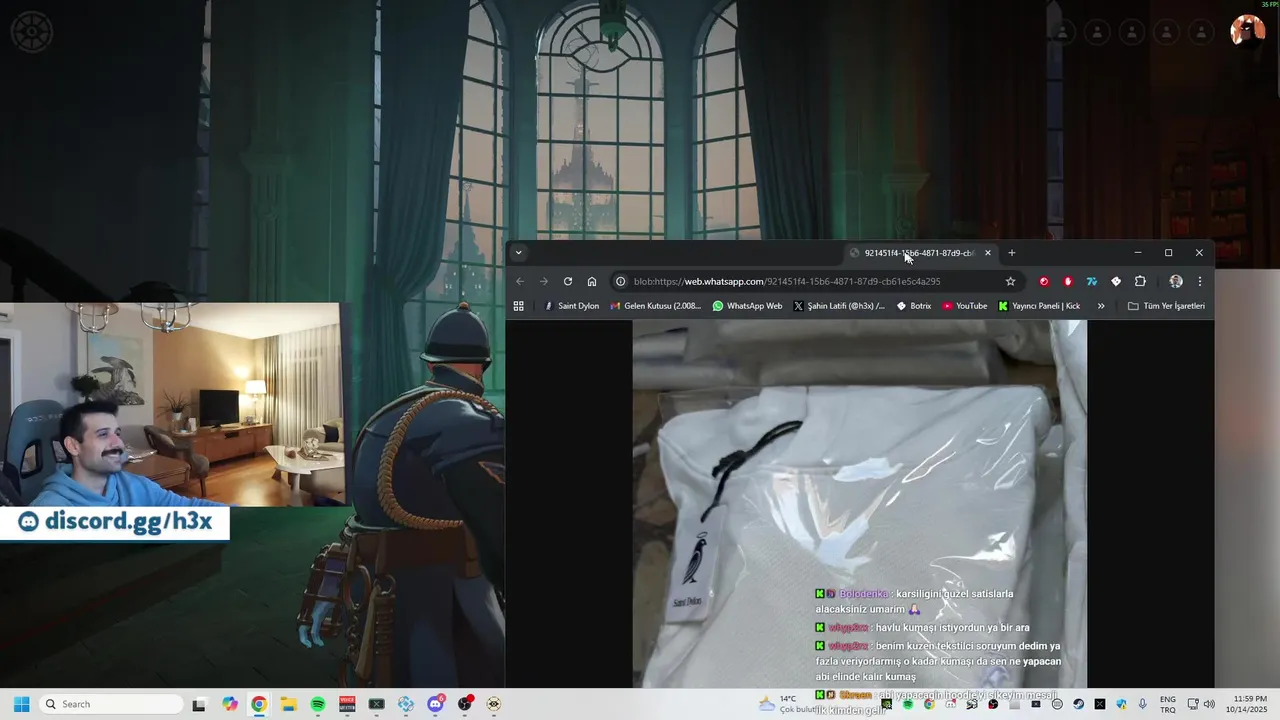Open the Şahin Latifi X bookmark
This screenshot has height=720, width=1280.
(x=839, y=306)
